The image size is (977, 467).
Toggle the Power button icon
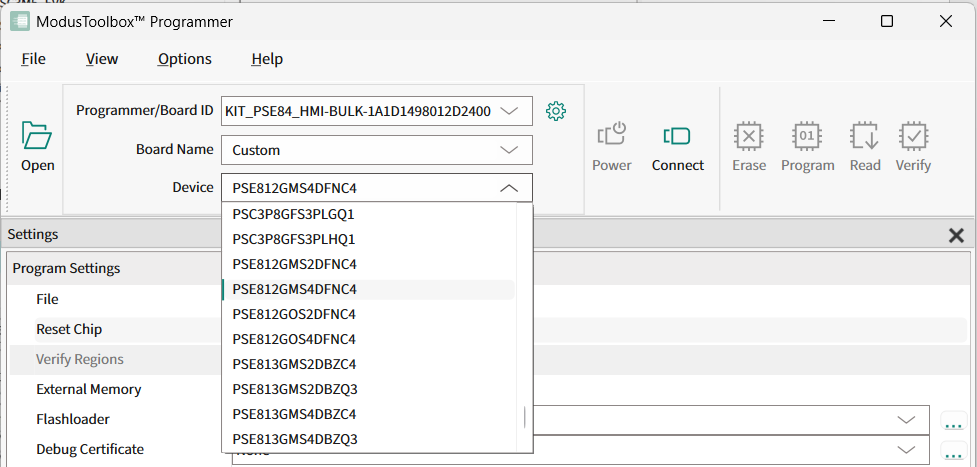tap(611, 135)
